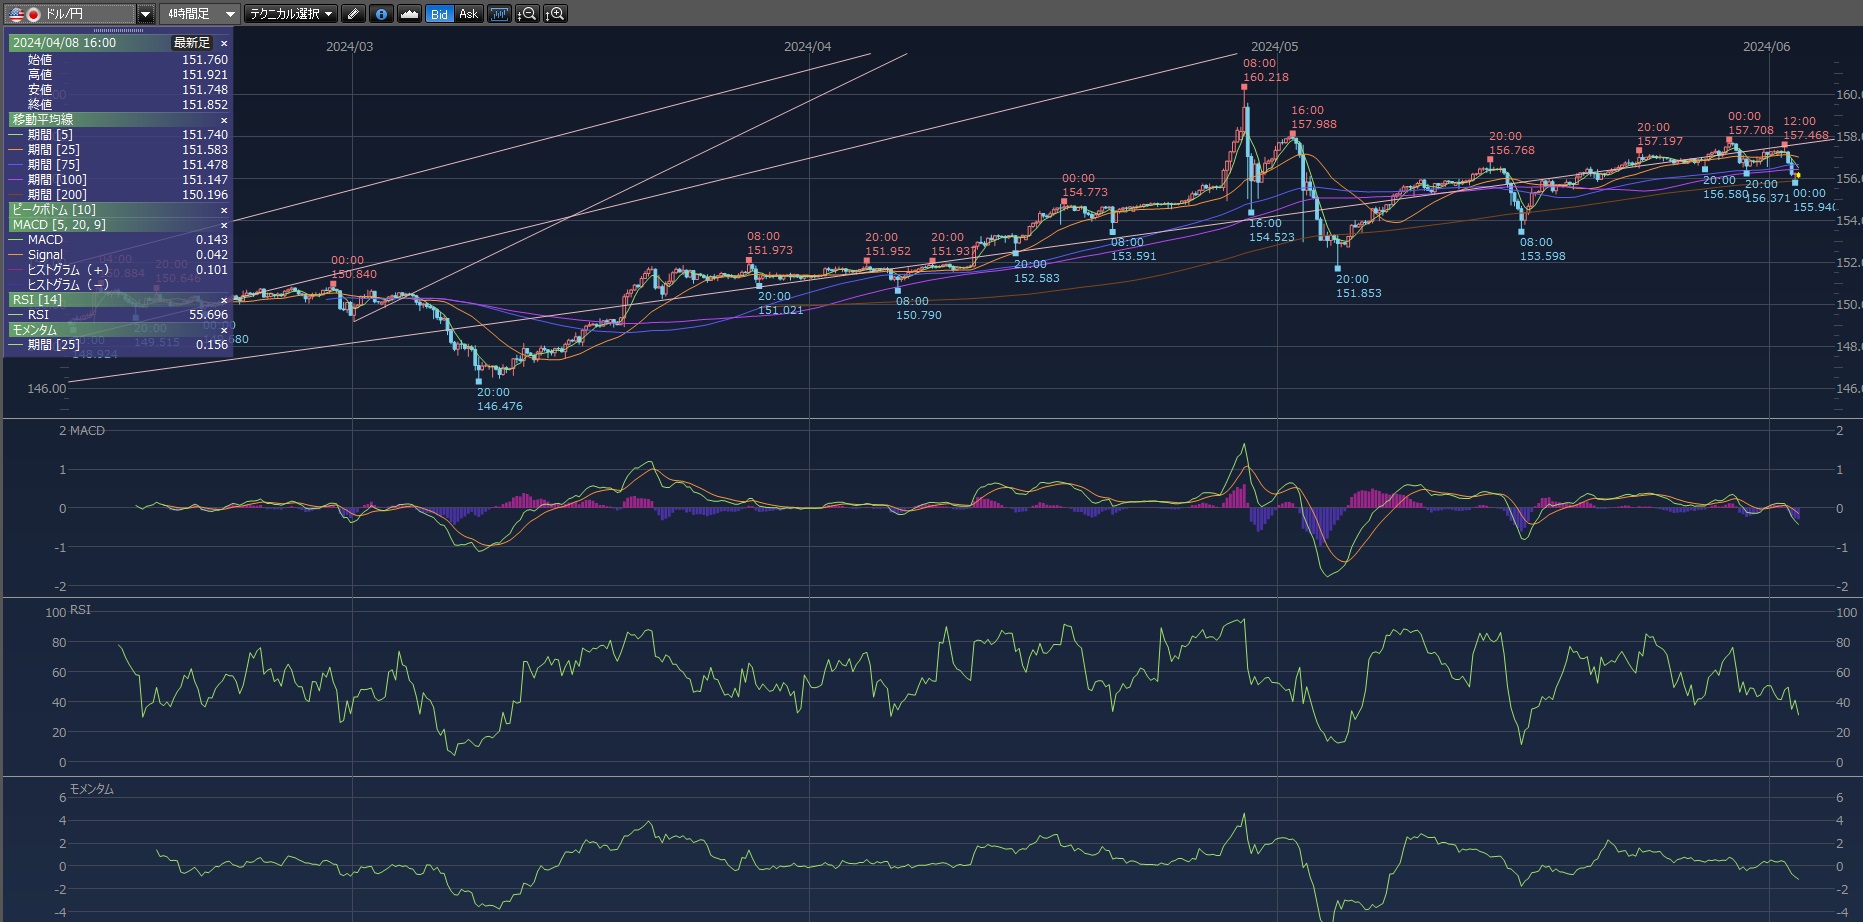
Task: Remove the MACD [5, 20, 9] indicator
Action: [224, 225]
